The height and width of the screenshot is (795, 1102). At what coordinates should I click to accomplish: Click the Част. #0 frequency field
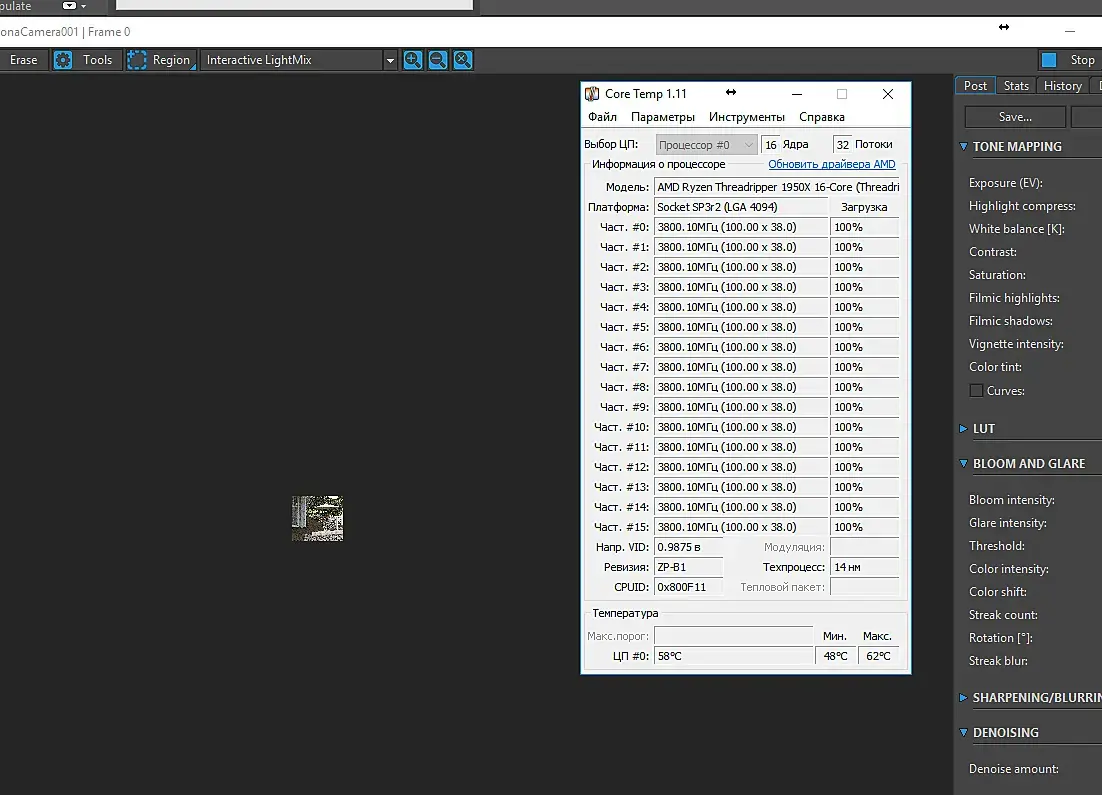(741, 227)
